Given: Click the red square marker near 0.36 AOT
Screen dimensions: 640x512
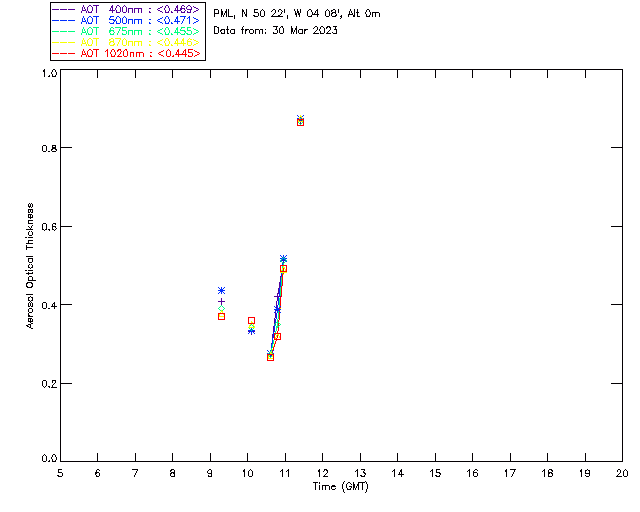Looking at the screenshot, I should (x=251, y=321).
